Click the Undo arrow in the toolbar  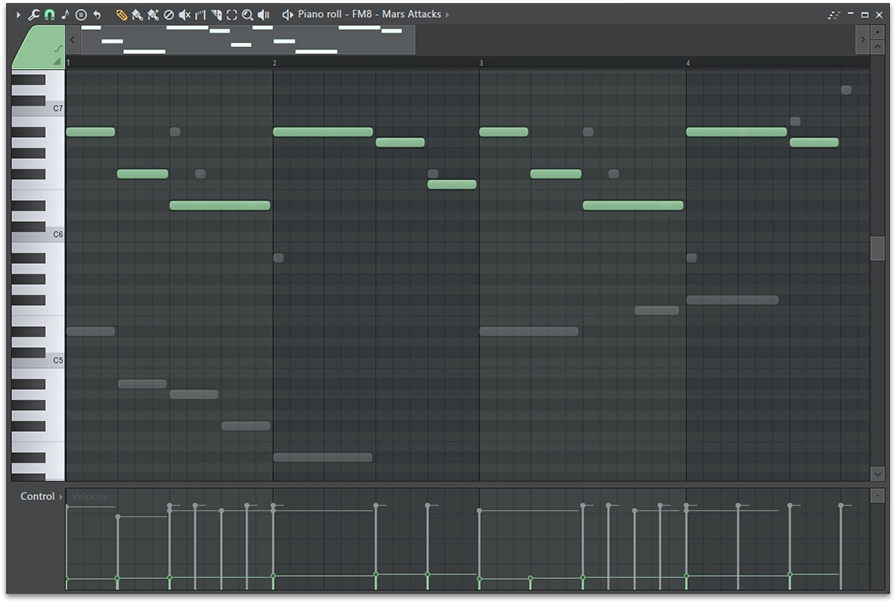[96, 14]
